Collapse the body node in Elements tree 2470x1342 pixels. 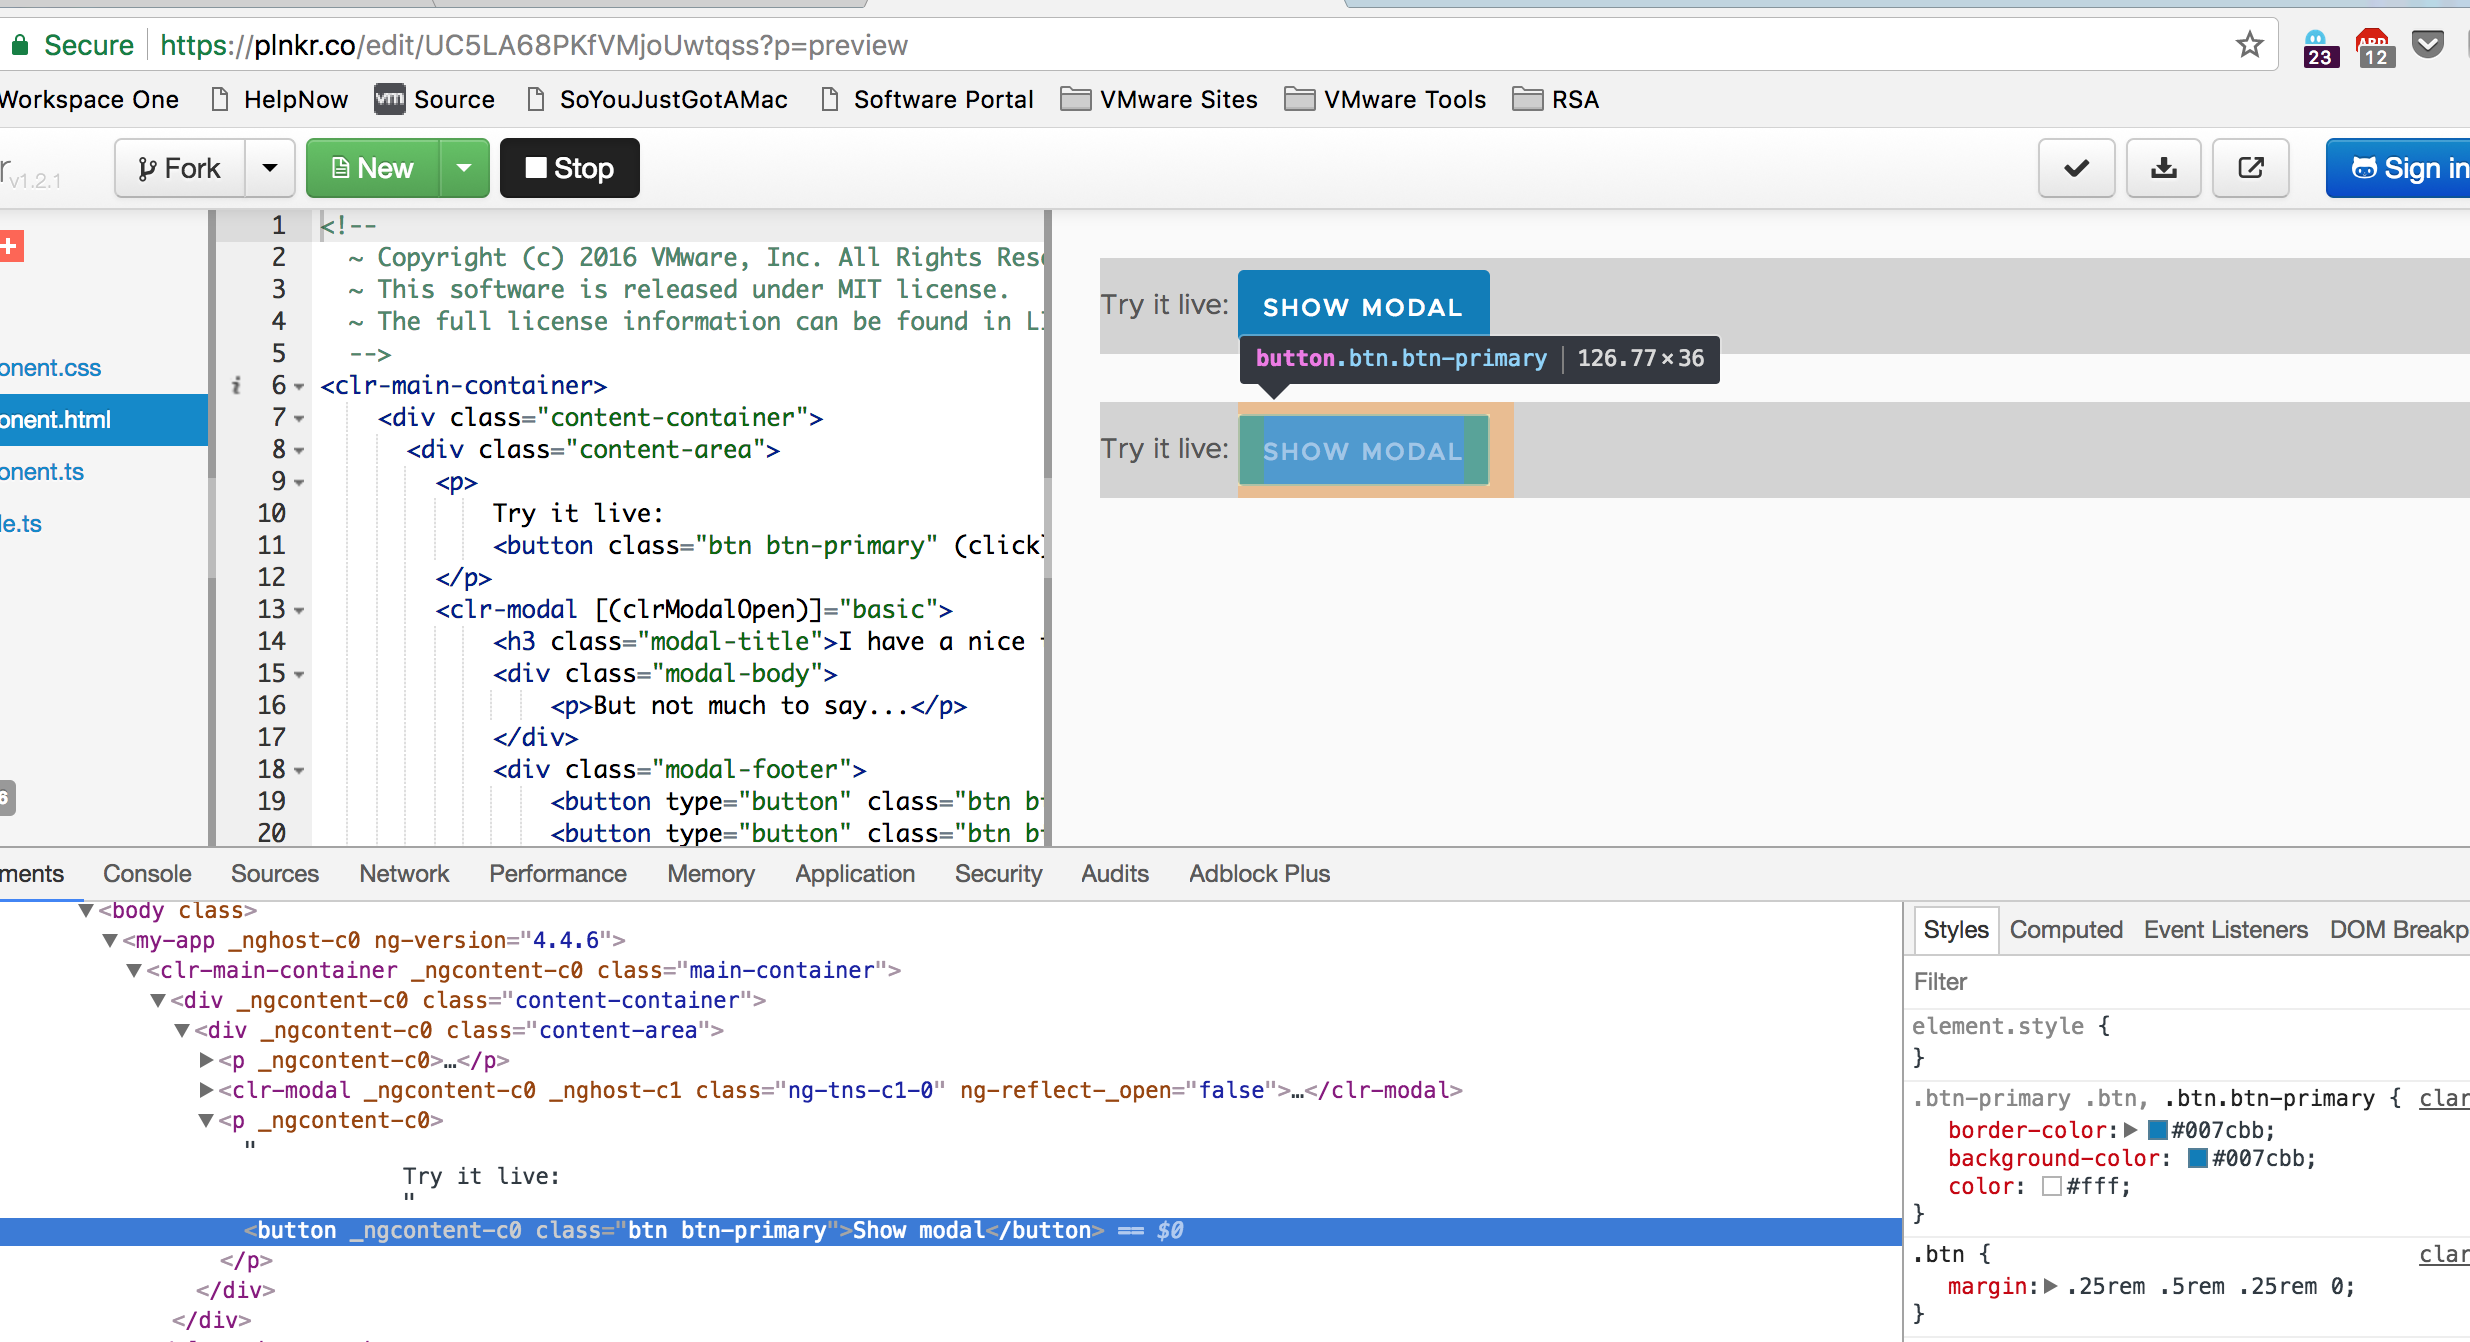click(84, 910)
